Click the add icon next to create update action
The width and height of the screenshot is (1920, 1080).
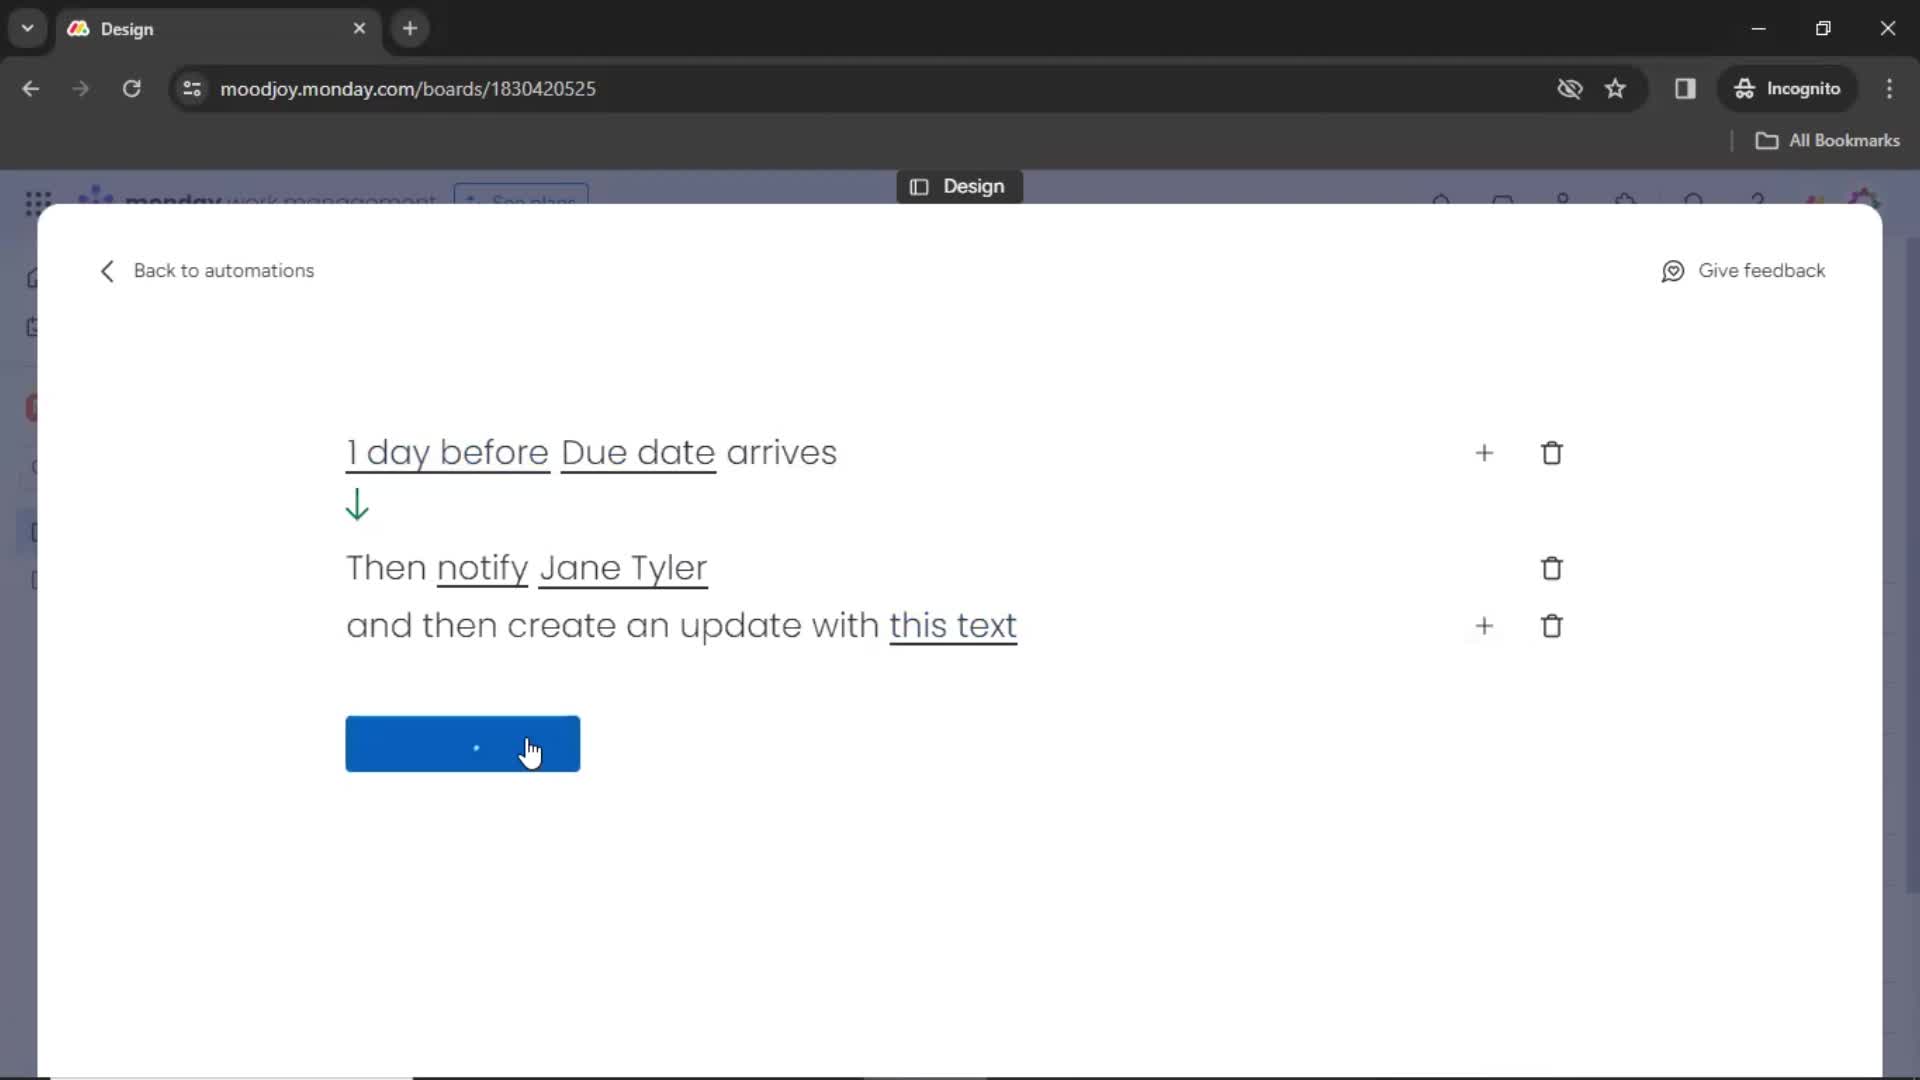coord(1484,626)
